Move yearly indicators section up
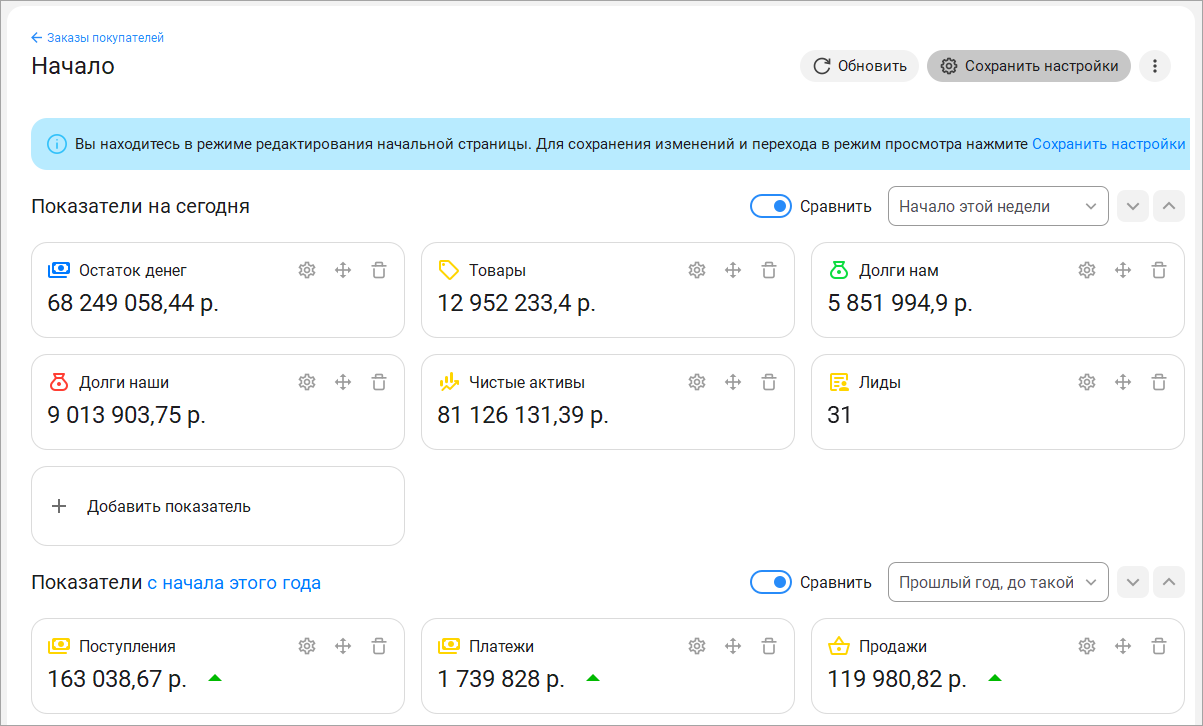 pos(1169,582)
